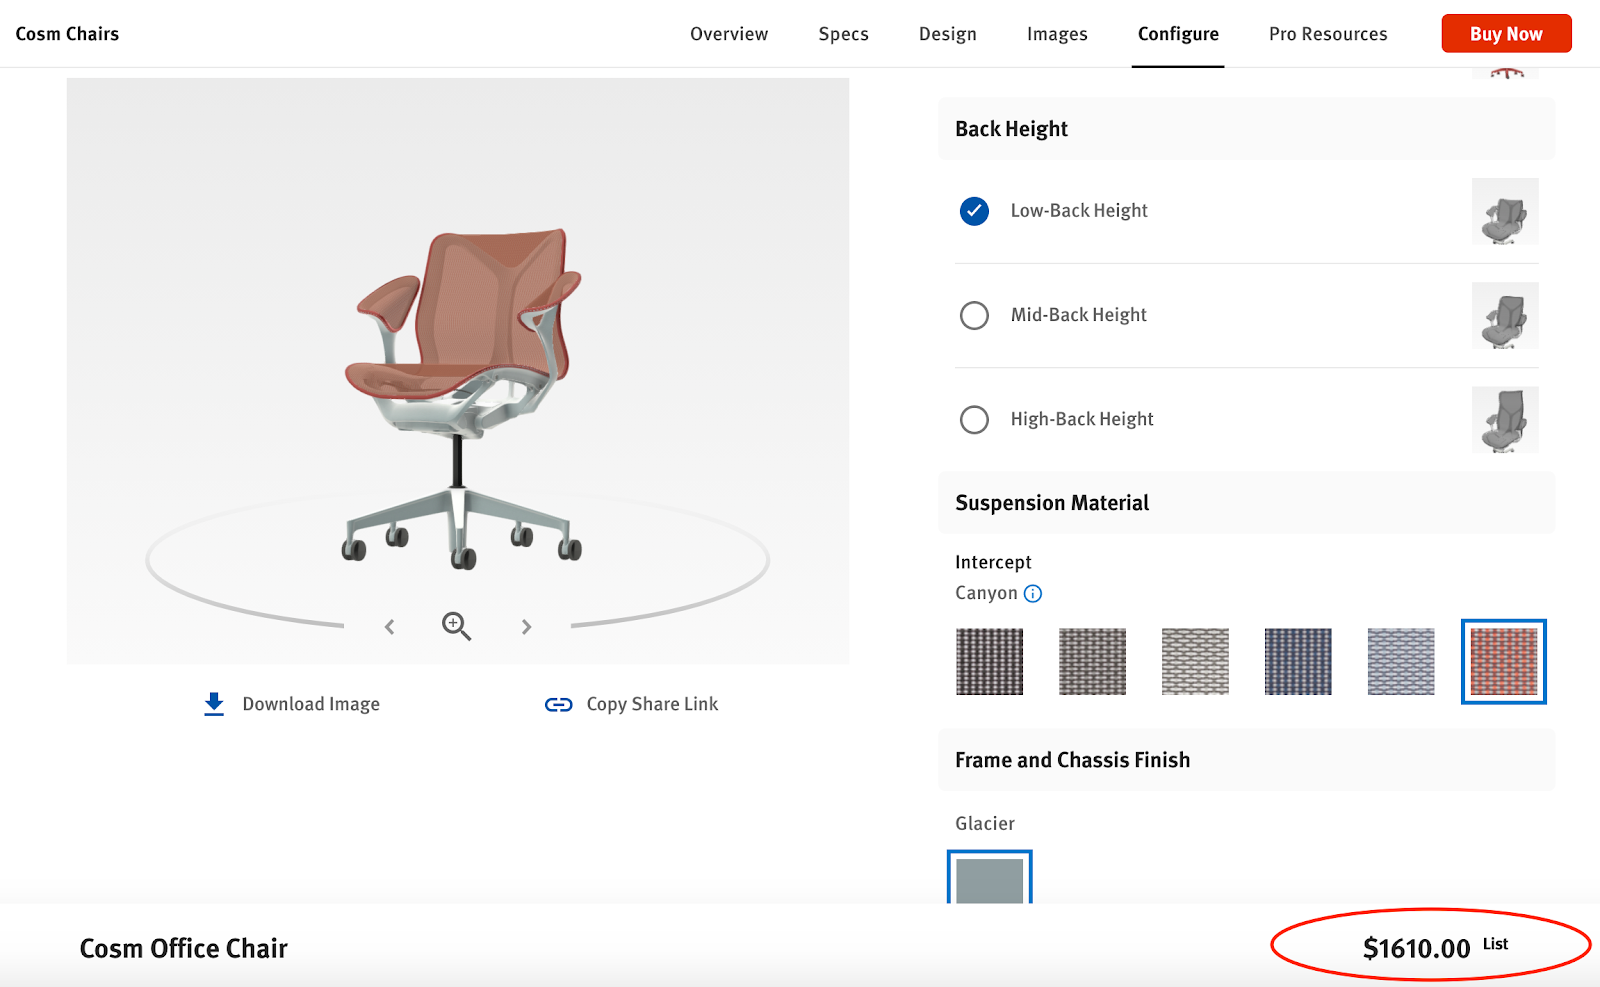Screen dimensions: 1600x987
Task: Click the Mid-Back Height chair thumbnail
Action: tap(1505, 316)
